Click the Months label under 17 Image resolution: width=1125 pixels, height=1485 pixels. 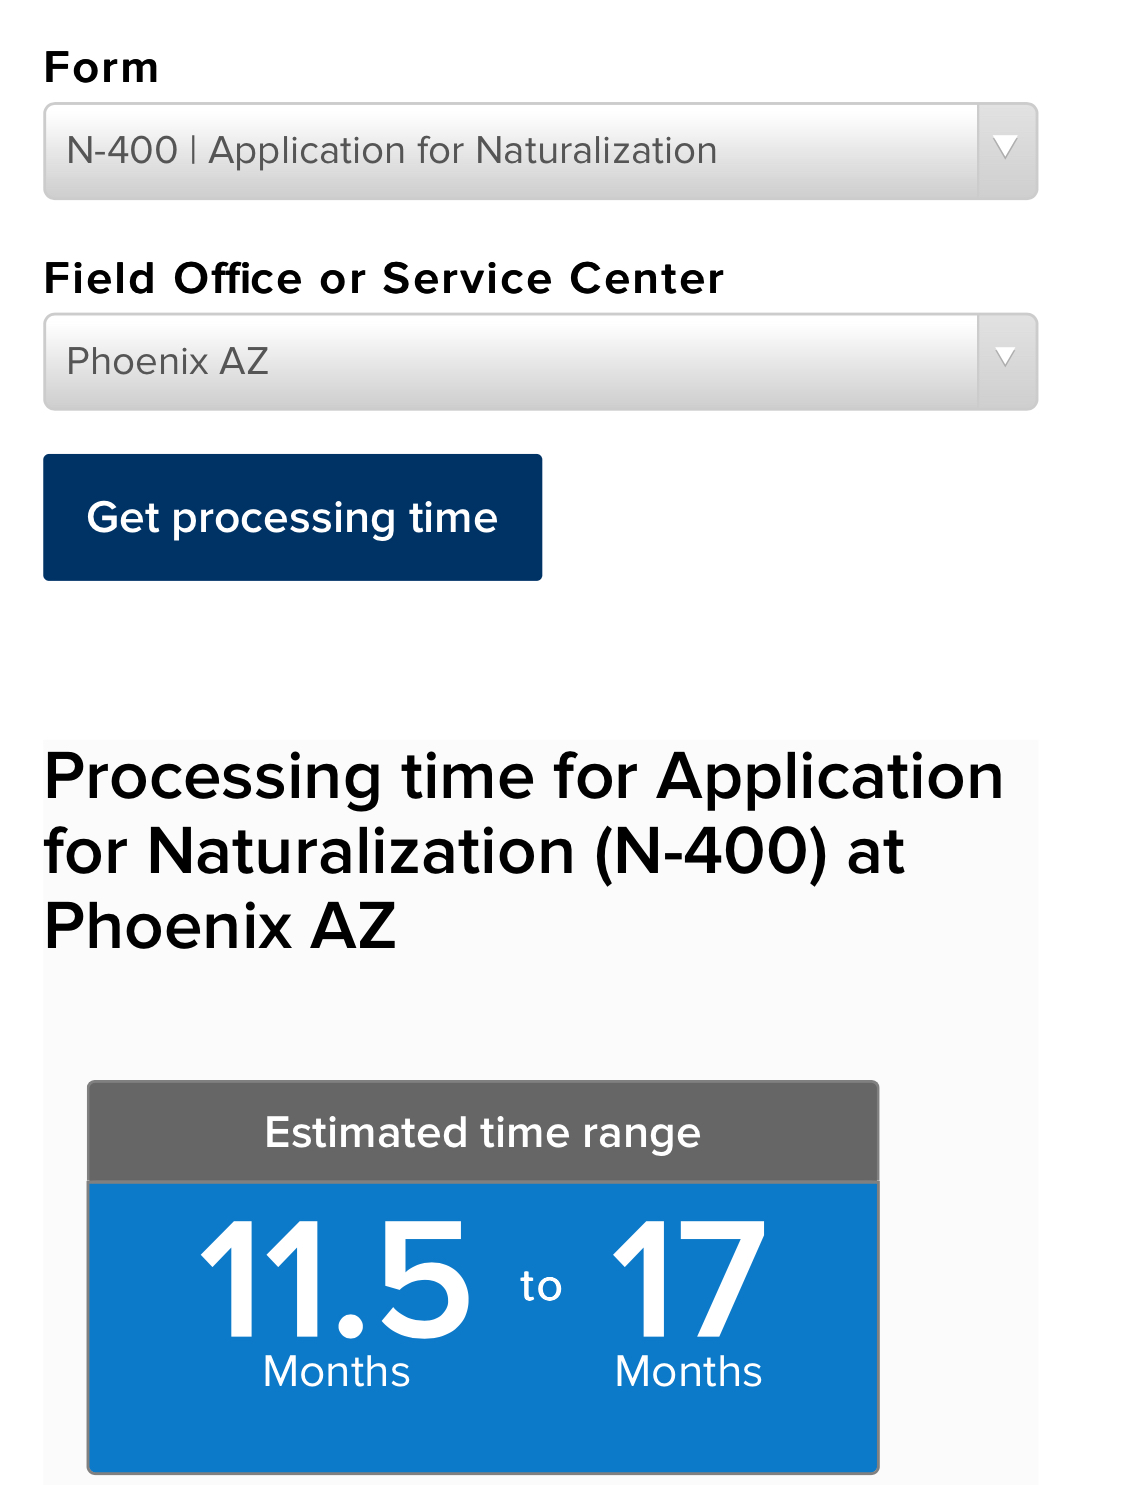(x=689, y=1371)
